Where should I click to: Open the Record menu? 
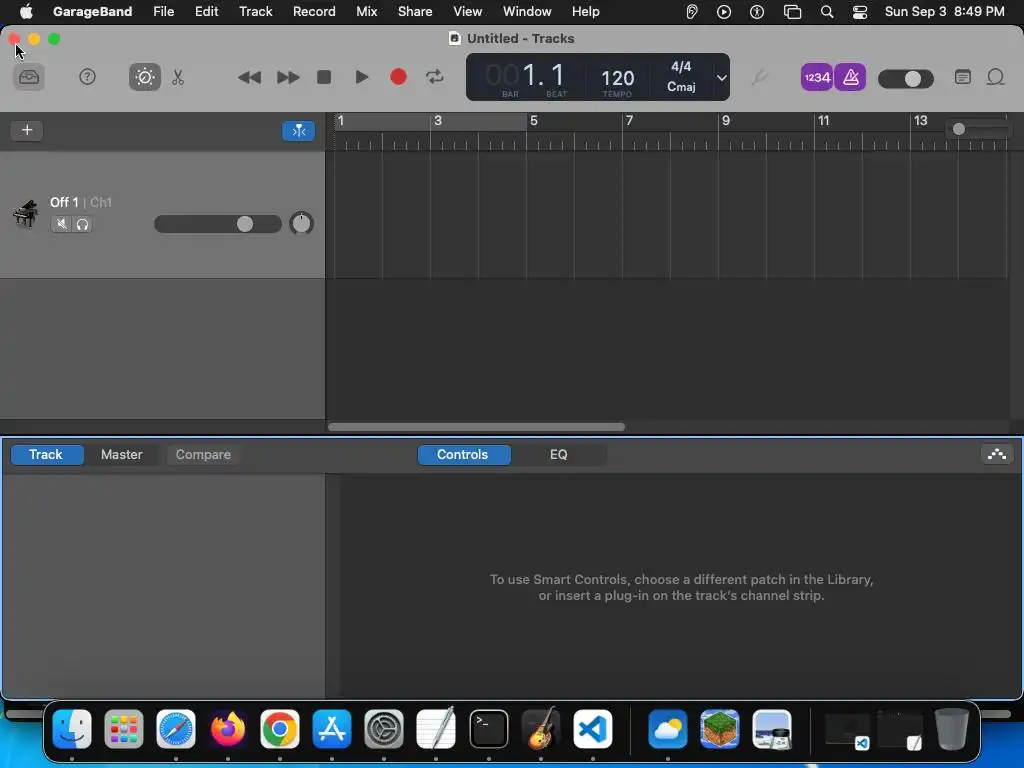point(314,12)
